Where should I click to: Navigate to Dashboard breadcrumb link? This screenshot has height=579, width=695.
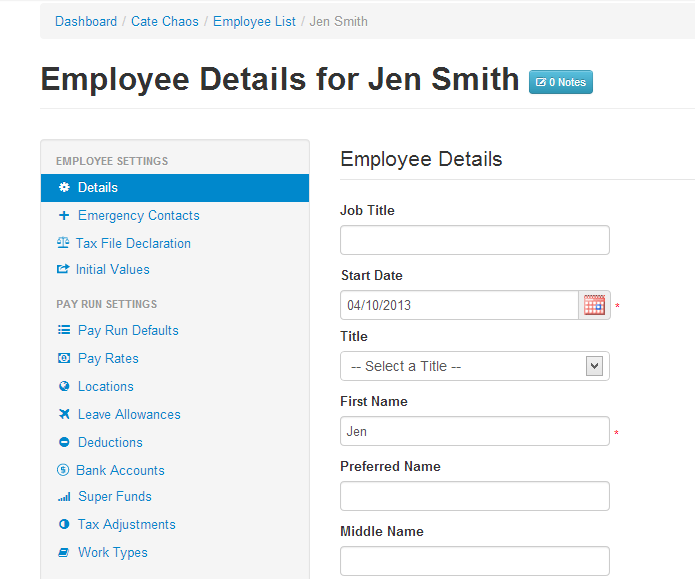click(86, 21)
